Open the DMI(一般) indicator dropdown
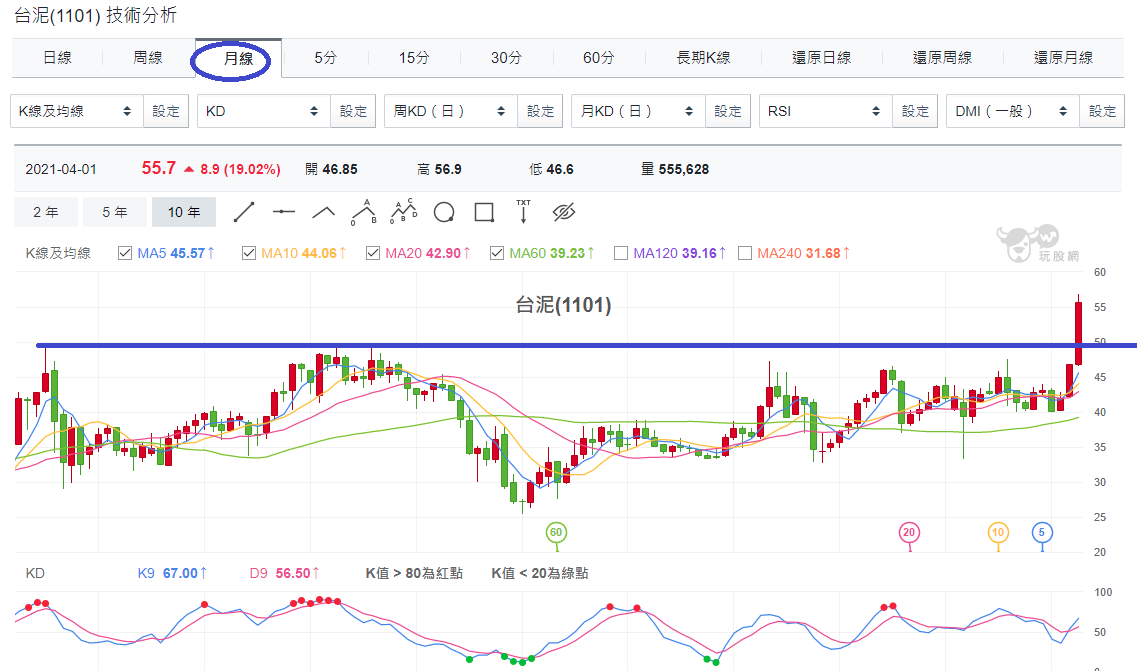The image size is (1137, 671). [1013, 111]
